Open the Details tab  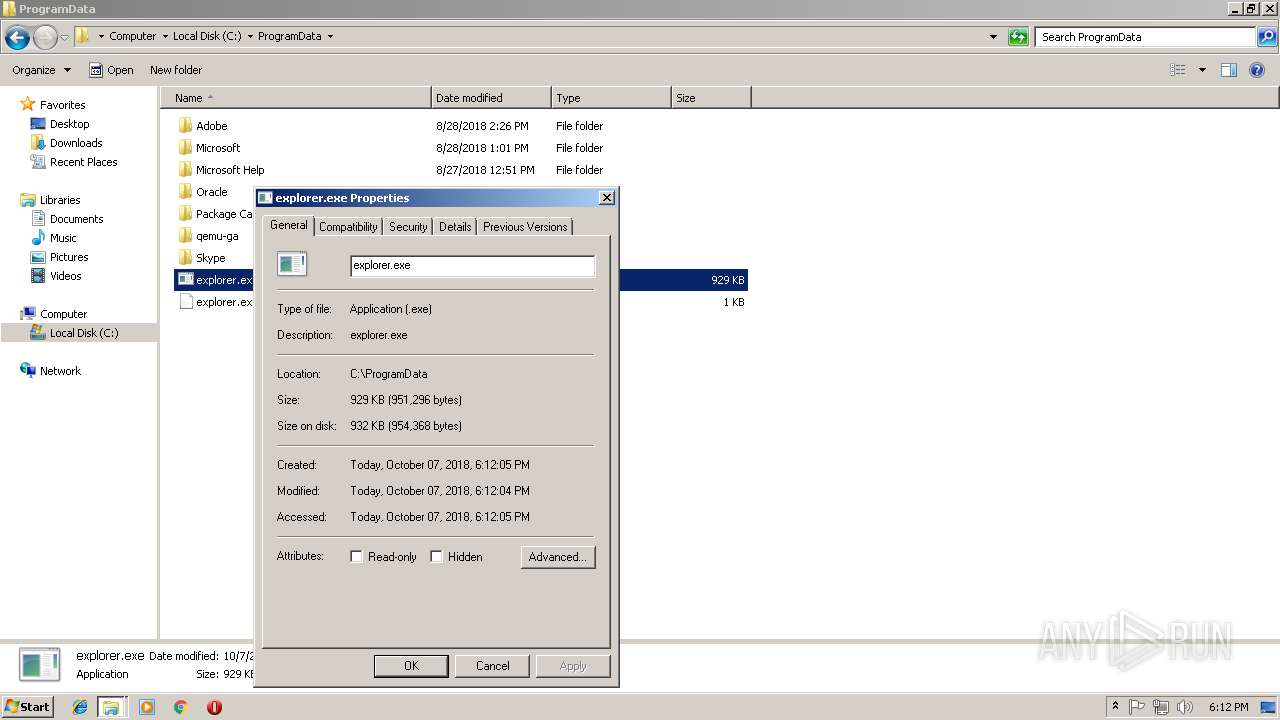tap(455, 227)
